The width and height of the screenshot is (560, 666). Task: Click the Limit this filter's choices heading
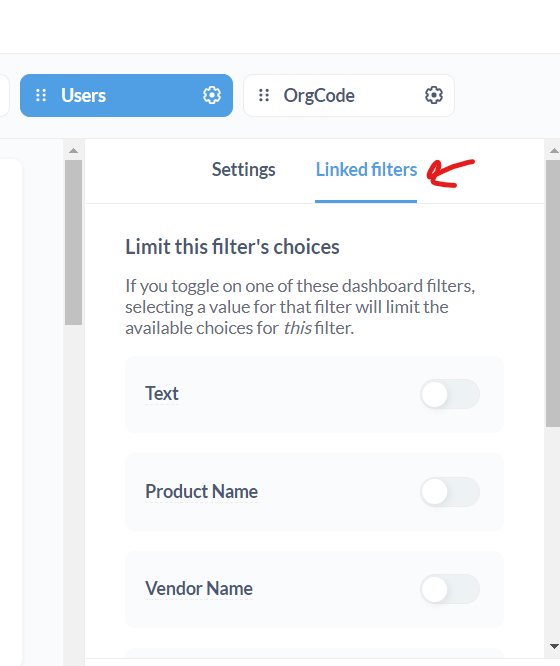point(232,247)
